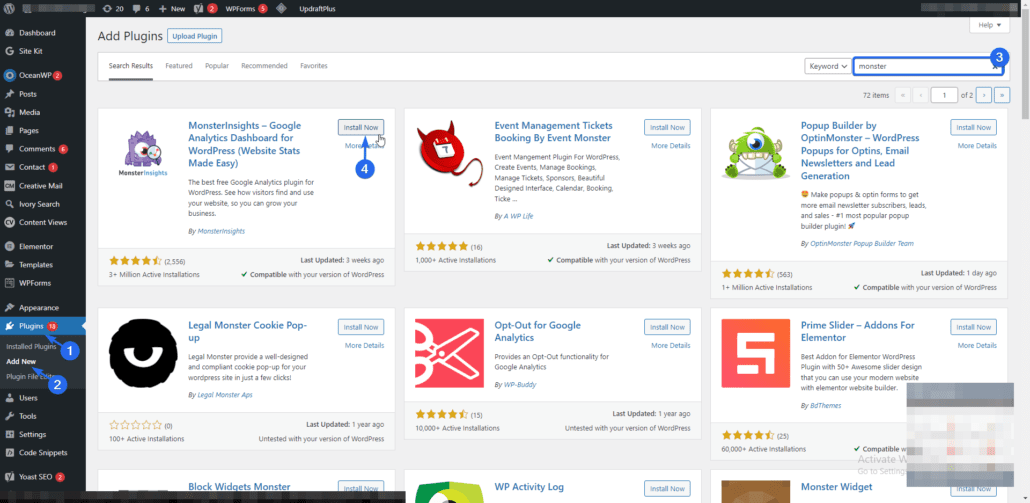Open WP Activity Log plugin title
The height and width of the screenshot is (503, 1030).
coord(529,487)
